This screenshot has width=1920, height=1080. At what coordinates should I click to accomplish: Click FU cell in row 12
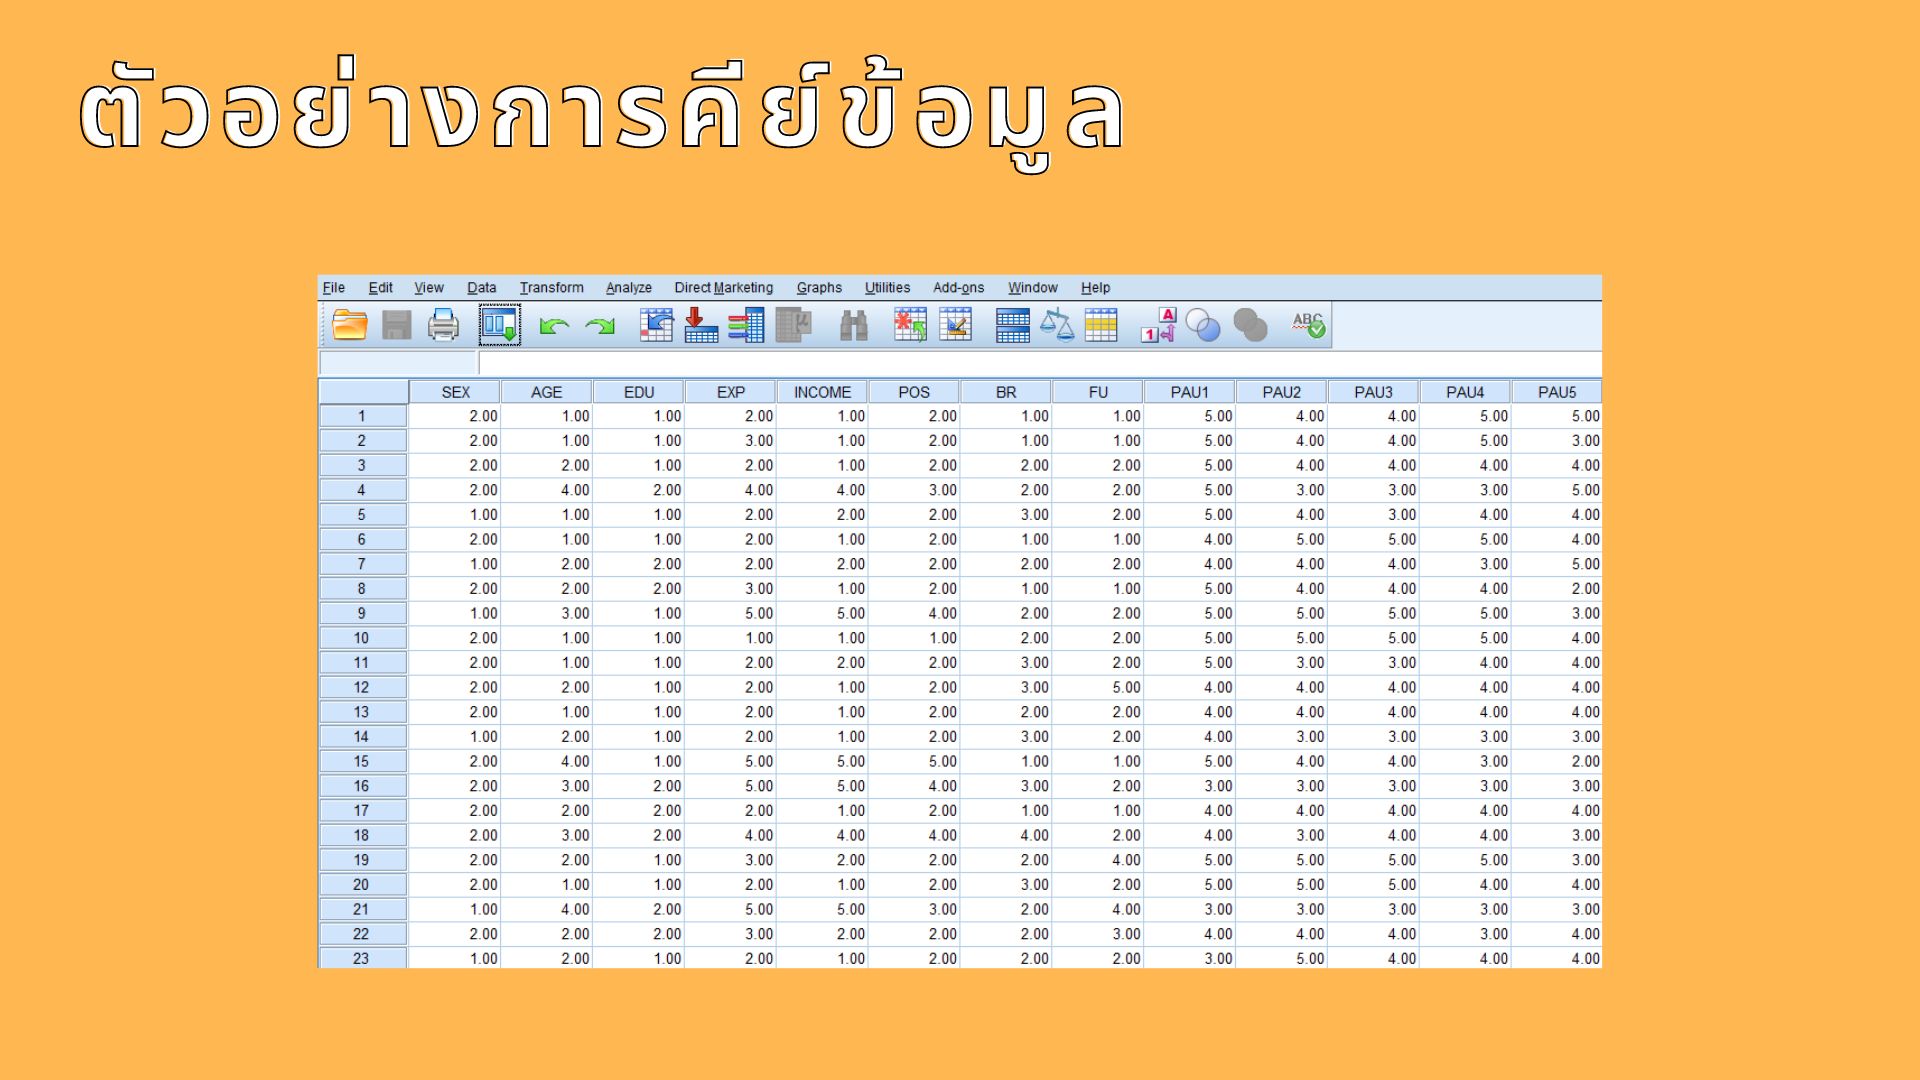[1098, 687]
